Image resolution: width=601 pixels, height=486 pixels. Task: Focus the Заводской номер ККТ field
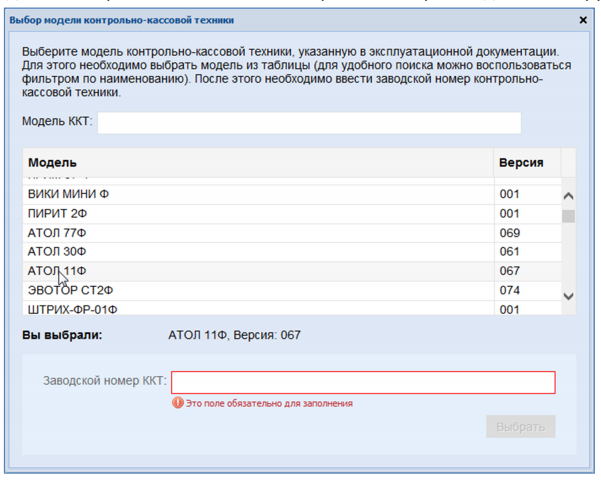363,382
